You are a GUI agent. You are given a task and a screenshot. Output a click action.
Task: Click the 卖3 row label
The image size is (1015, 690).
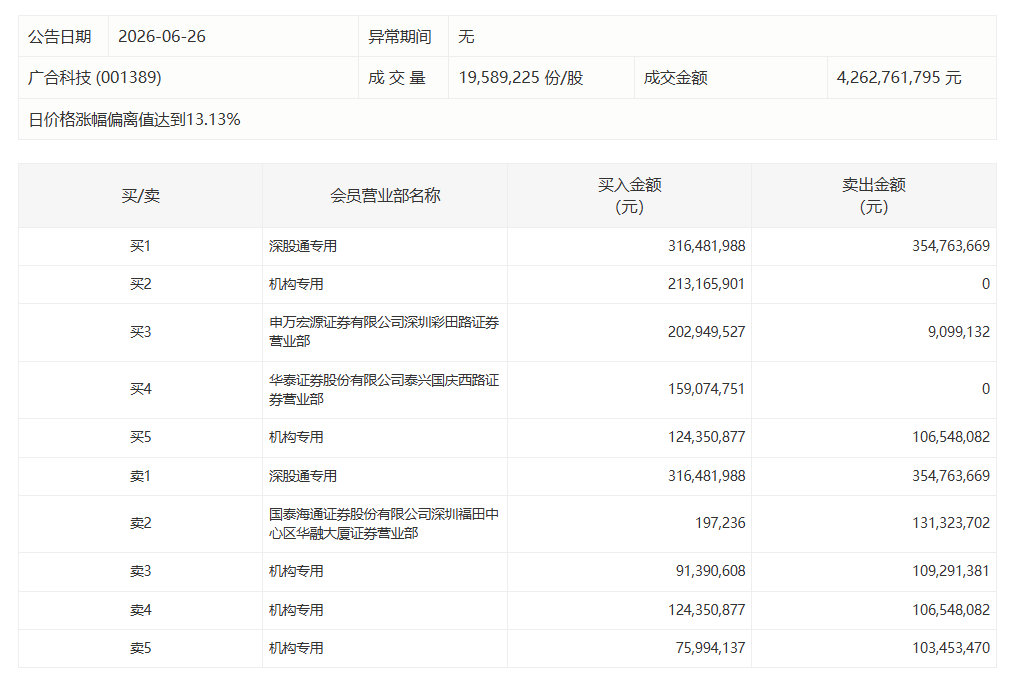coord(140,572)
